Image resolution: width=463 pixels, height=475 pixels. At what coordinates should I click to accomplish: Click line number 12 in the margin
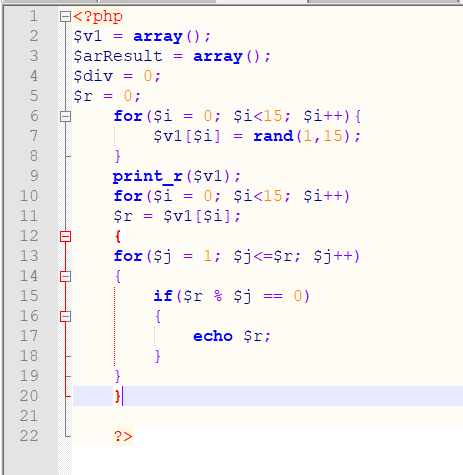coord(29,236)
